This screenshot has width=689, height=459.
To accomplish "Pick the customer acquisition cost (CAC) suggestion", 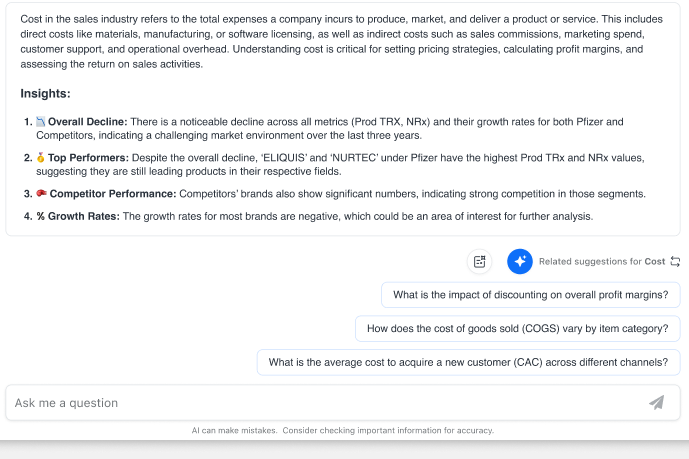I will 469,362.
